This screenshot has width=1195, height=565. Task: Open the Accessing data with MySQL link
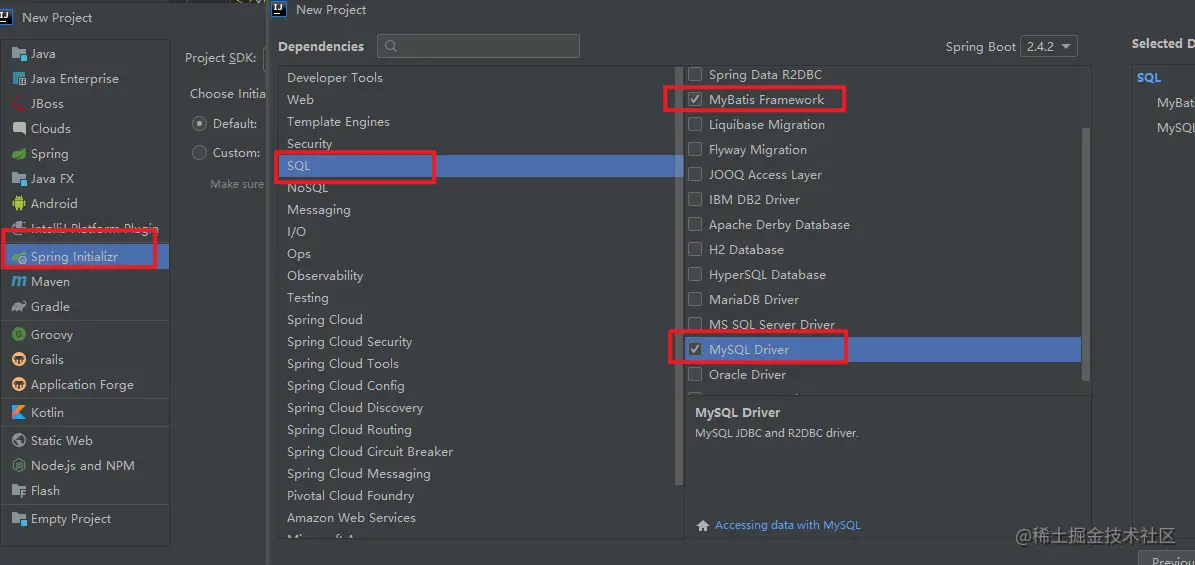(x=787, y=525)
